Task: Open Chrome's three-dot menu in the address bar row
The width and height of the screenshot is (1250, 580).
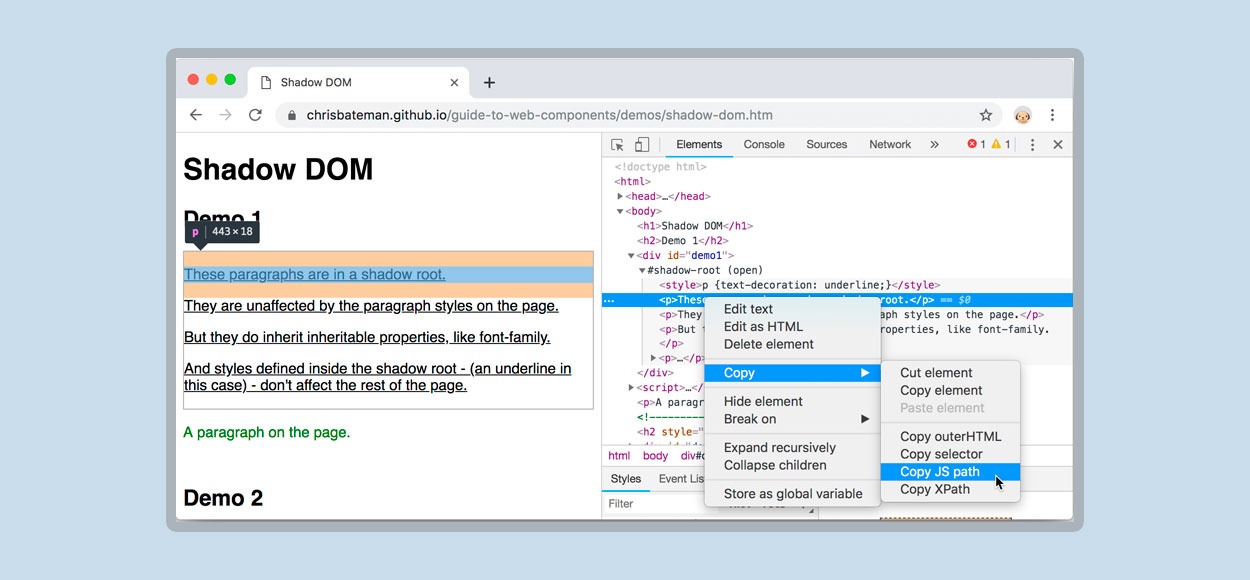Action: 1052,115
